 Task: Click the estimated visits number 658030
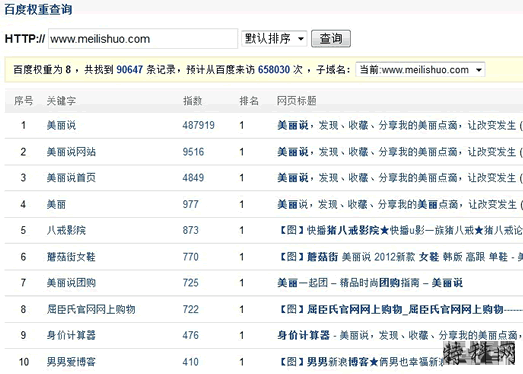coord(274,70)
